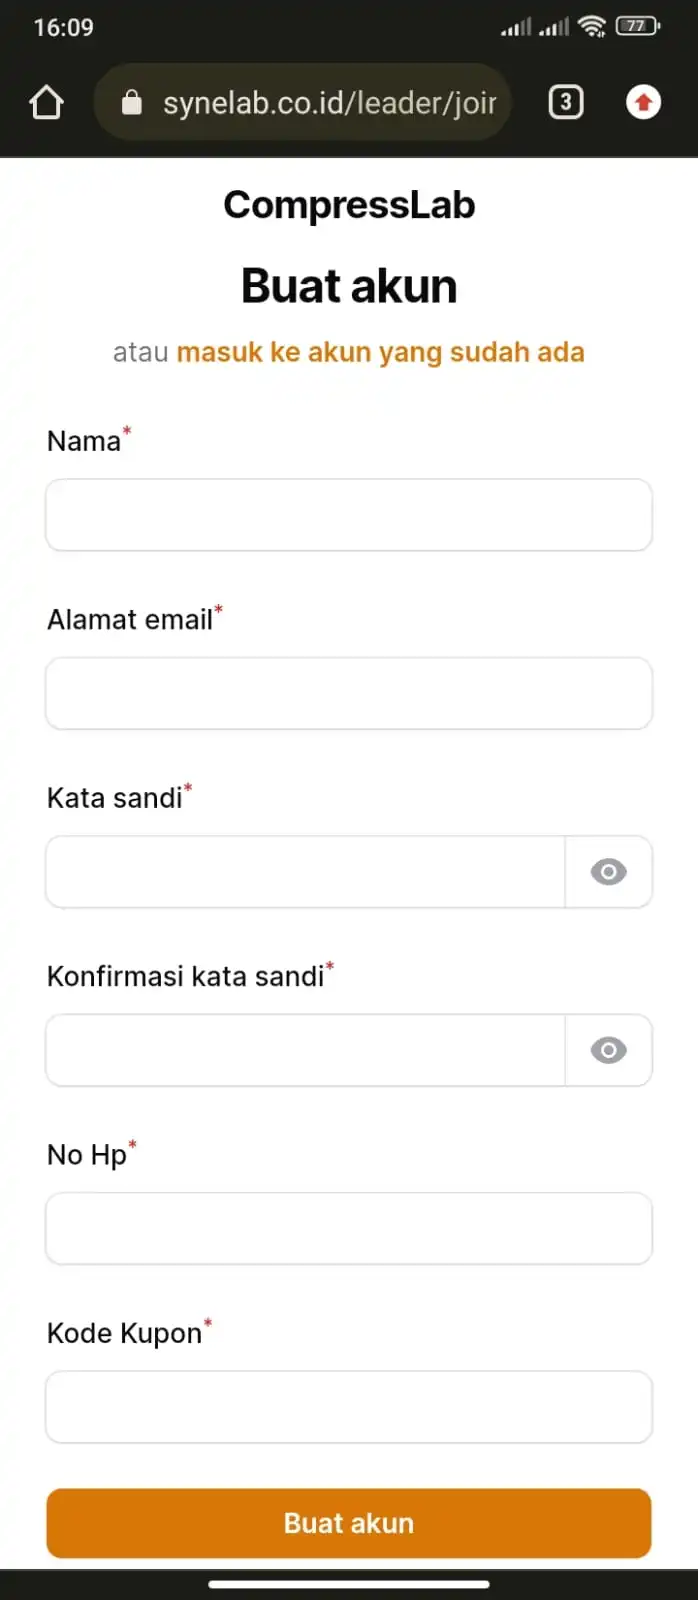Click the Alamat email text field
This screenshot has width=698, height=1600.
click(349, 693)
